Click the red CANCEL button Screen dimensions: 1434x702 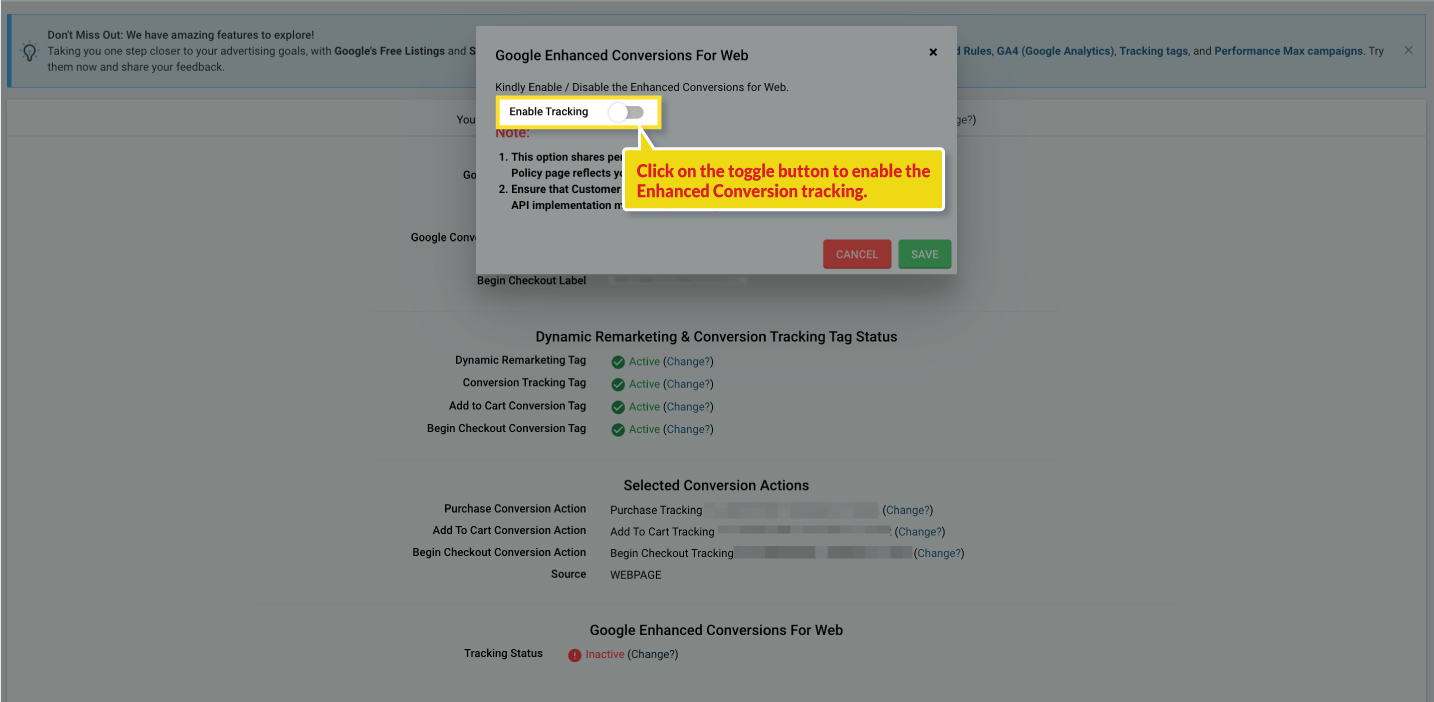coord(857,254)
